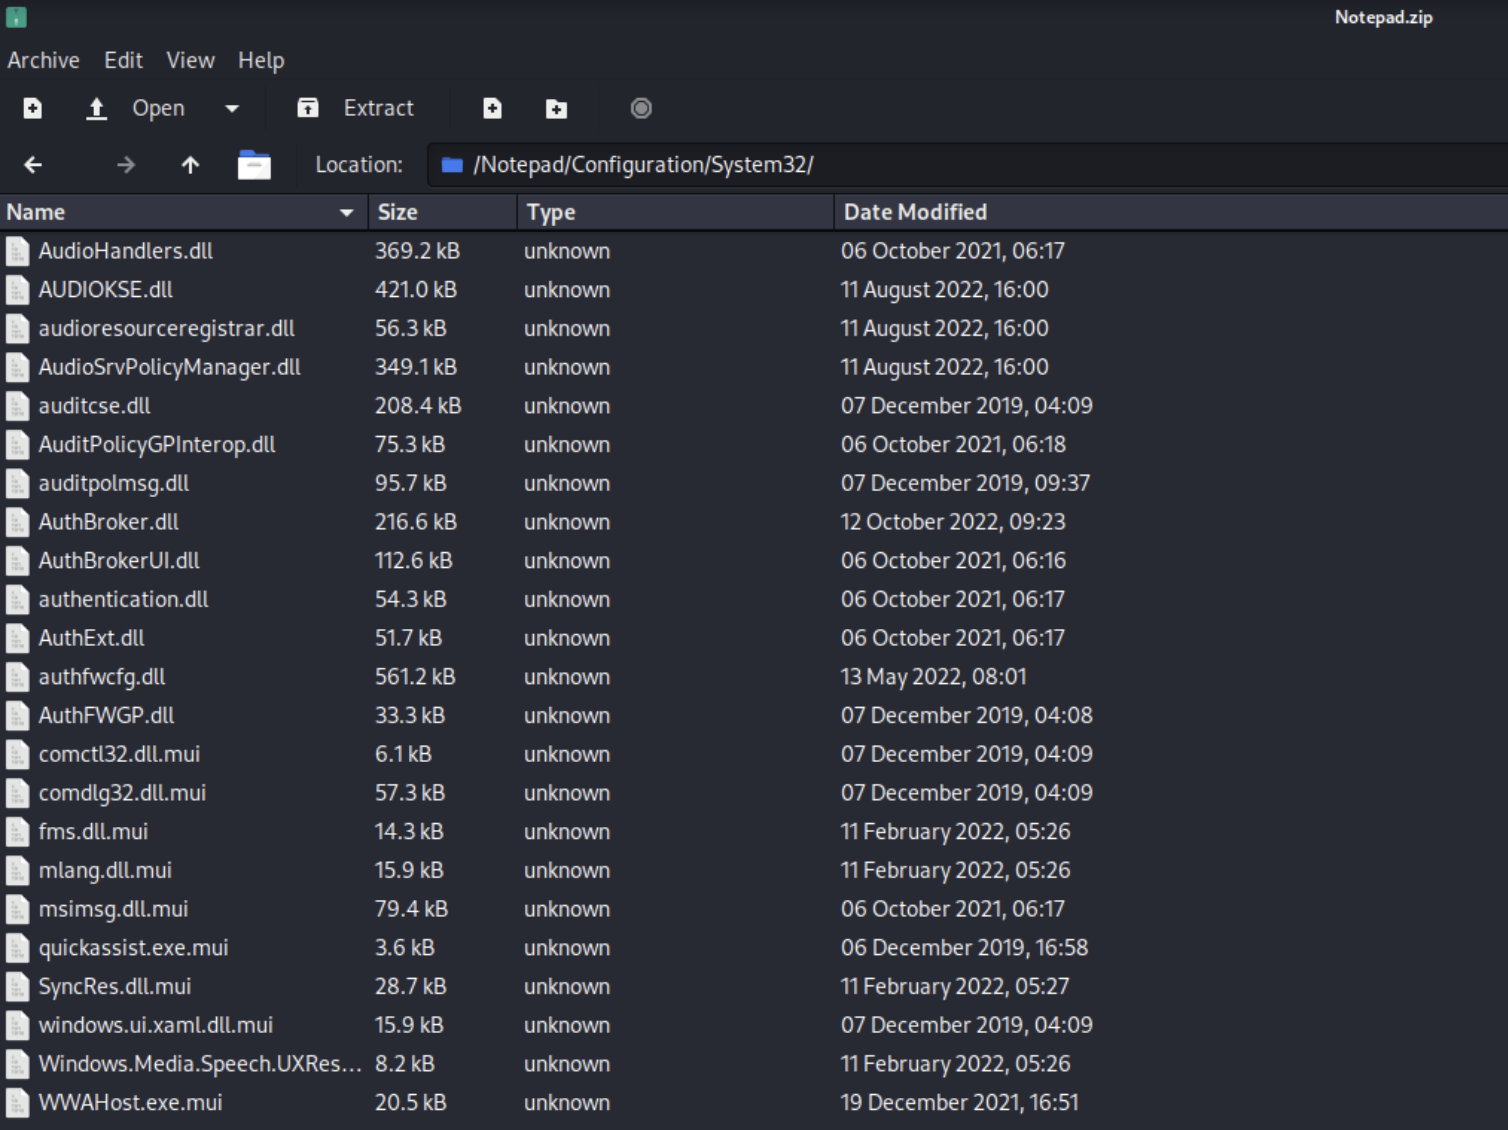The image size is (1508, 1130).
Task: Click the add files to archive icon
Action: point(492,108)
